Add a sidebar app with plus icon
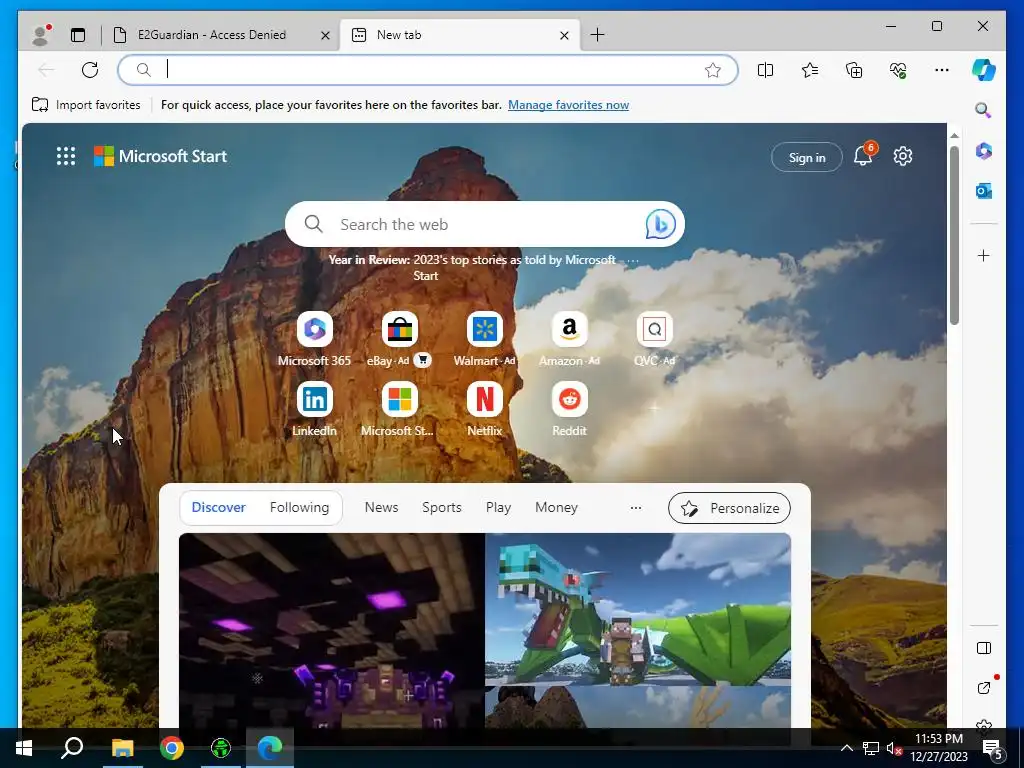The image size is (1024, 768). tap(984, 255)
